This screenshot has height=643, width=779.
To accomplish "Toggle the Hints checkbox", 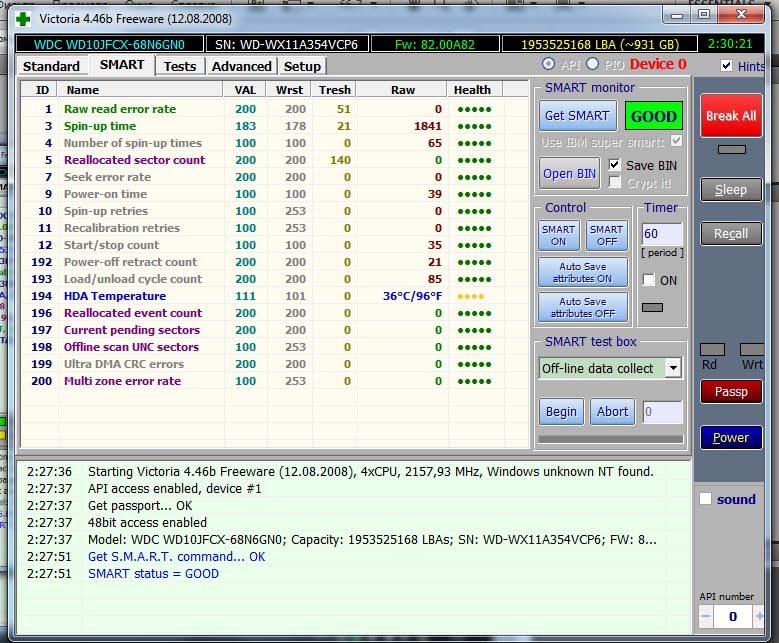I will tap(727, 66).
